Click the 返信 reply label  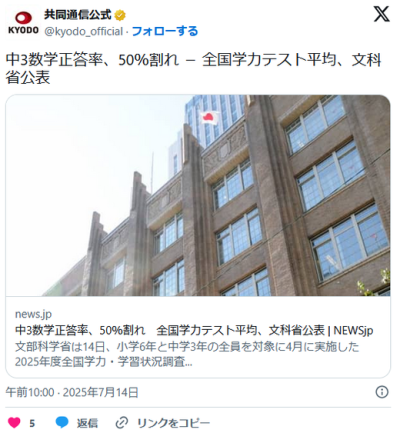(x=87, y=423)
